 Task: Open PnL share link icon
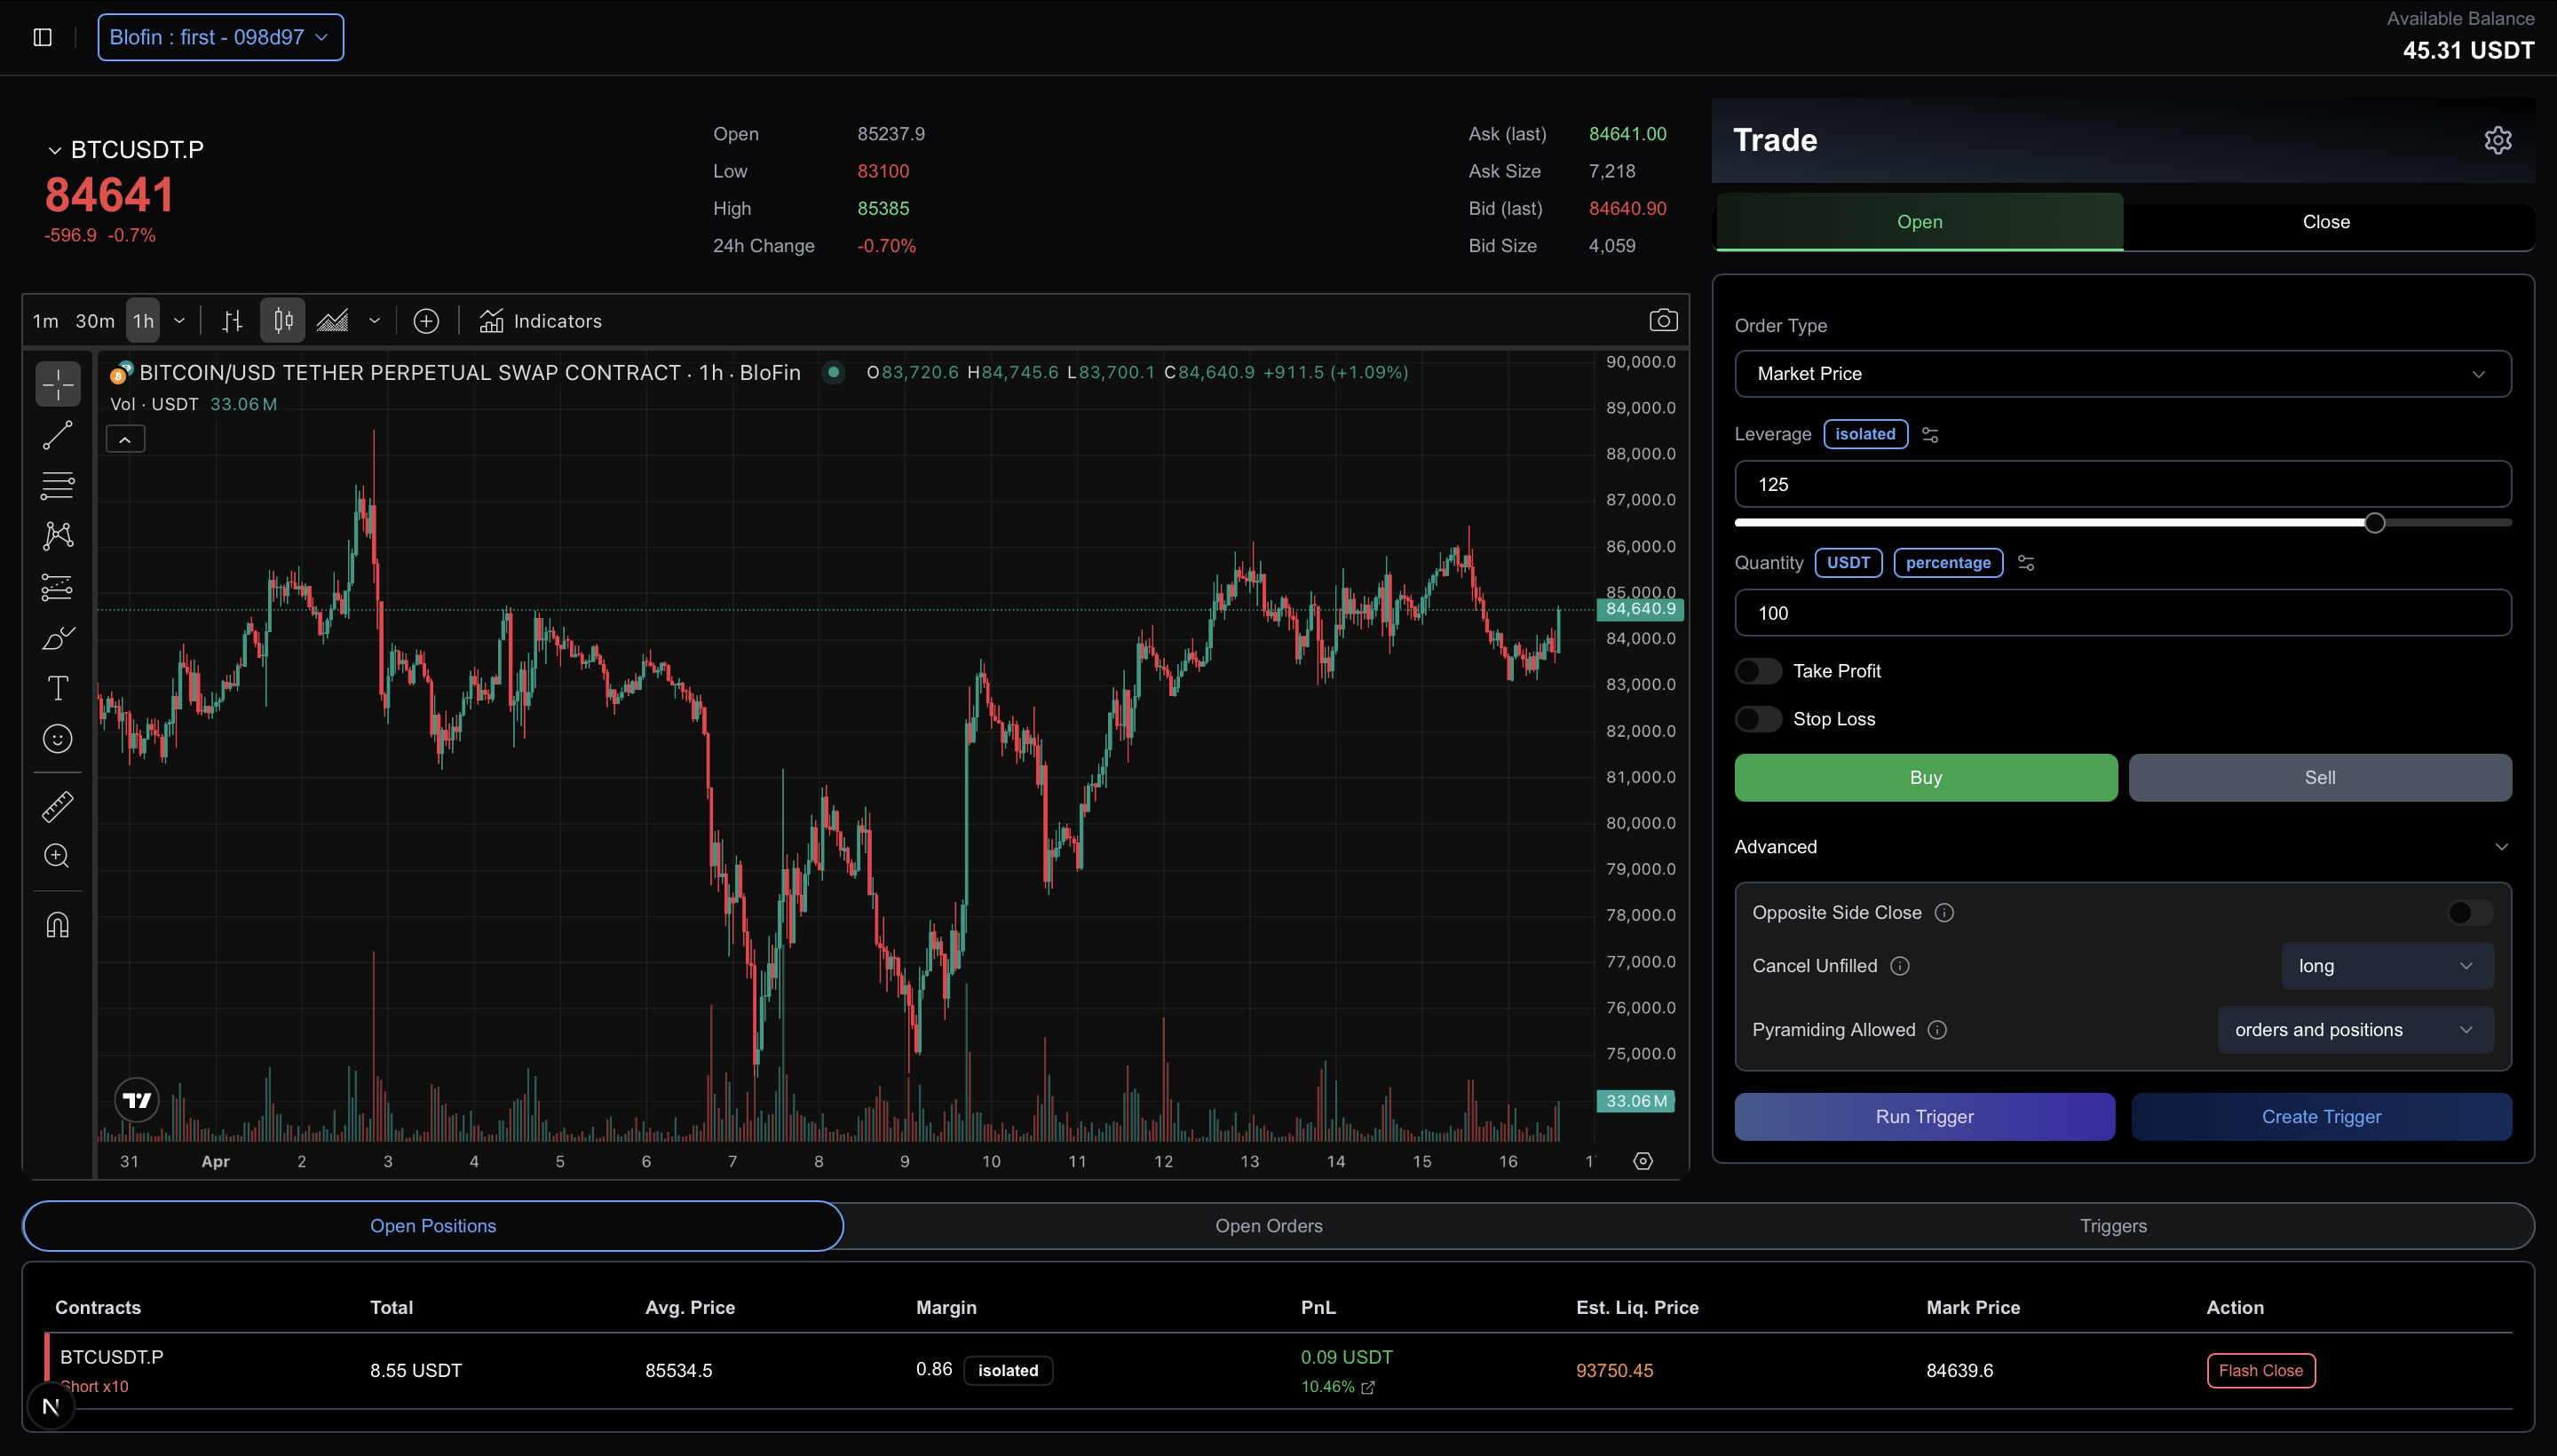[x=1368, y=1387]
